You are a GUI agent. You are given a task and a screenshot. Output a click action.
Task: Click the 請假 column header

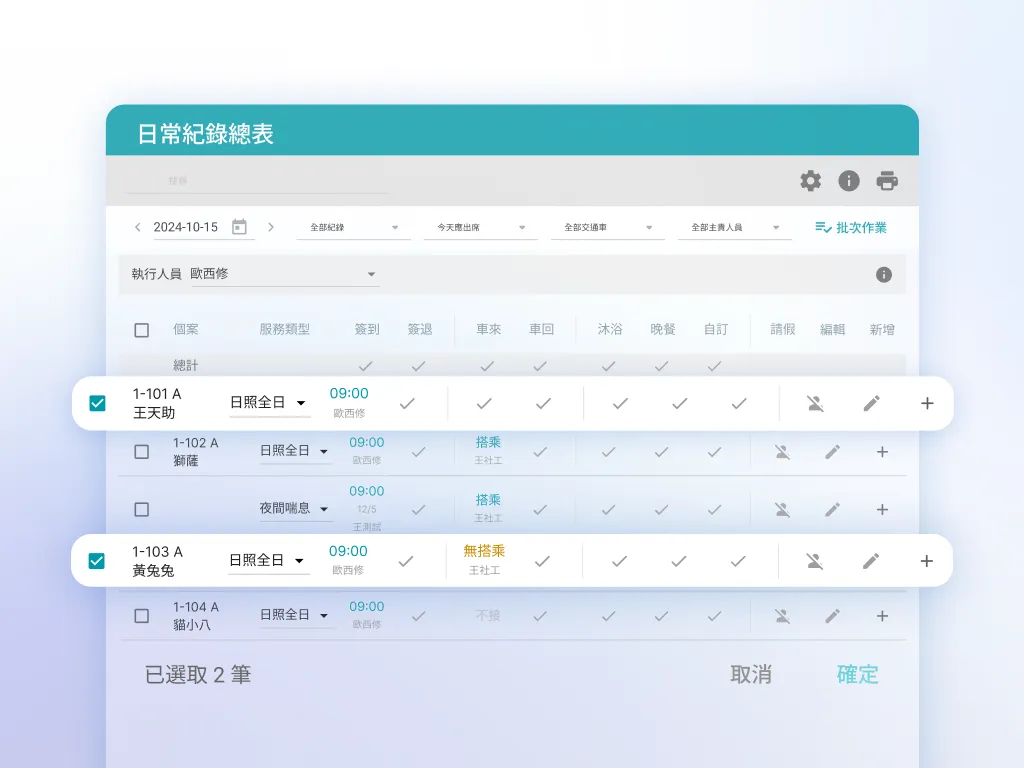click(782, 330)
